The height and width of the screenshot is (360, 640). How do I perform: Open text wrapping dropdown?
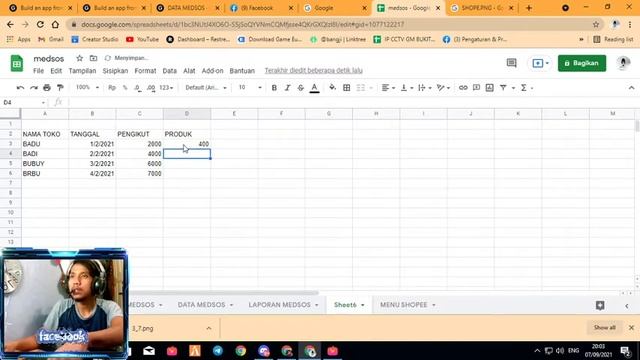[424, 88]
